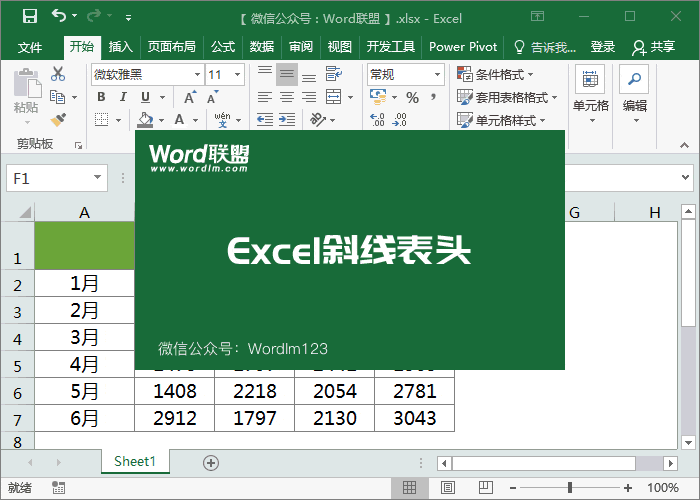Open the 条件格式 dropdown

pos(496,74)
